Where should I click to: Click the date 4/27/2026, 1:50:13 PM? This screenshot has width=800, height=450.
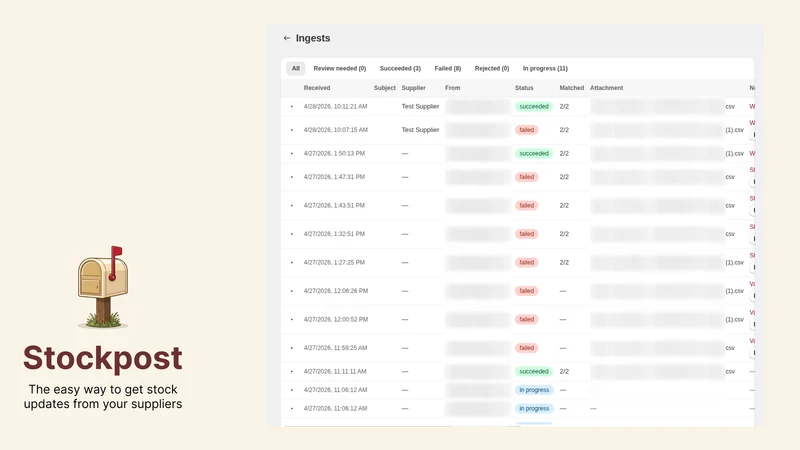point(334,154)
